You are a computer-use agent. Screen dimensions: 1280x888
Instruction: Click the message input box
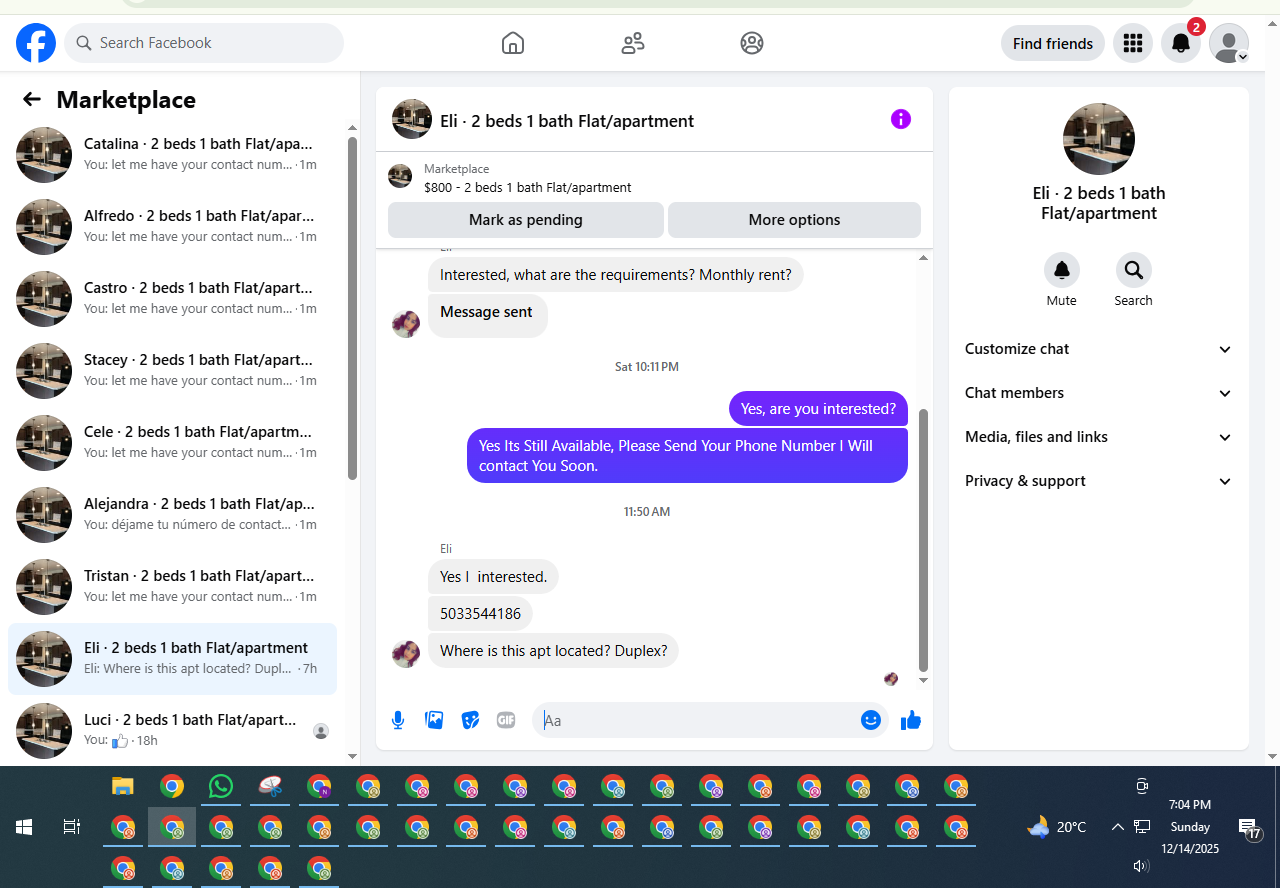pos(700,720)
